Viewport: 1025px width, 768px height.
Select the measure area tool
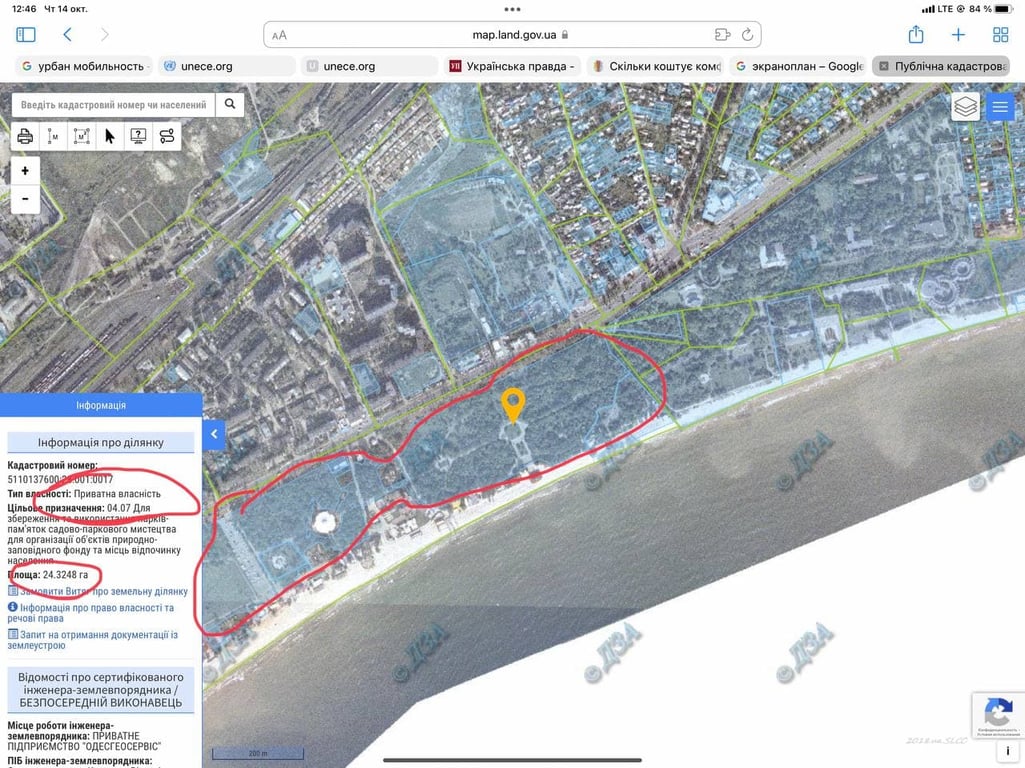click(x=81, y=136)
